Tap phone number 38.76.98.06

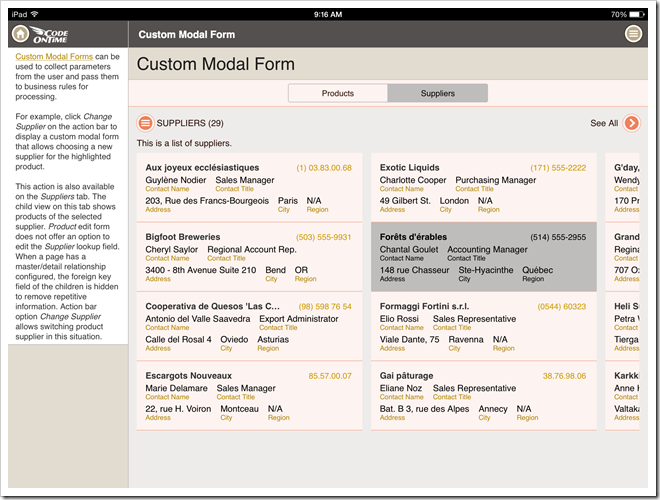point(564,376)
